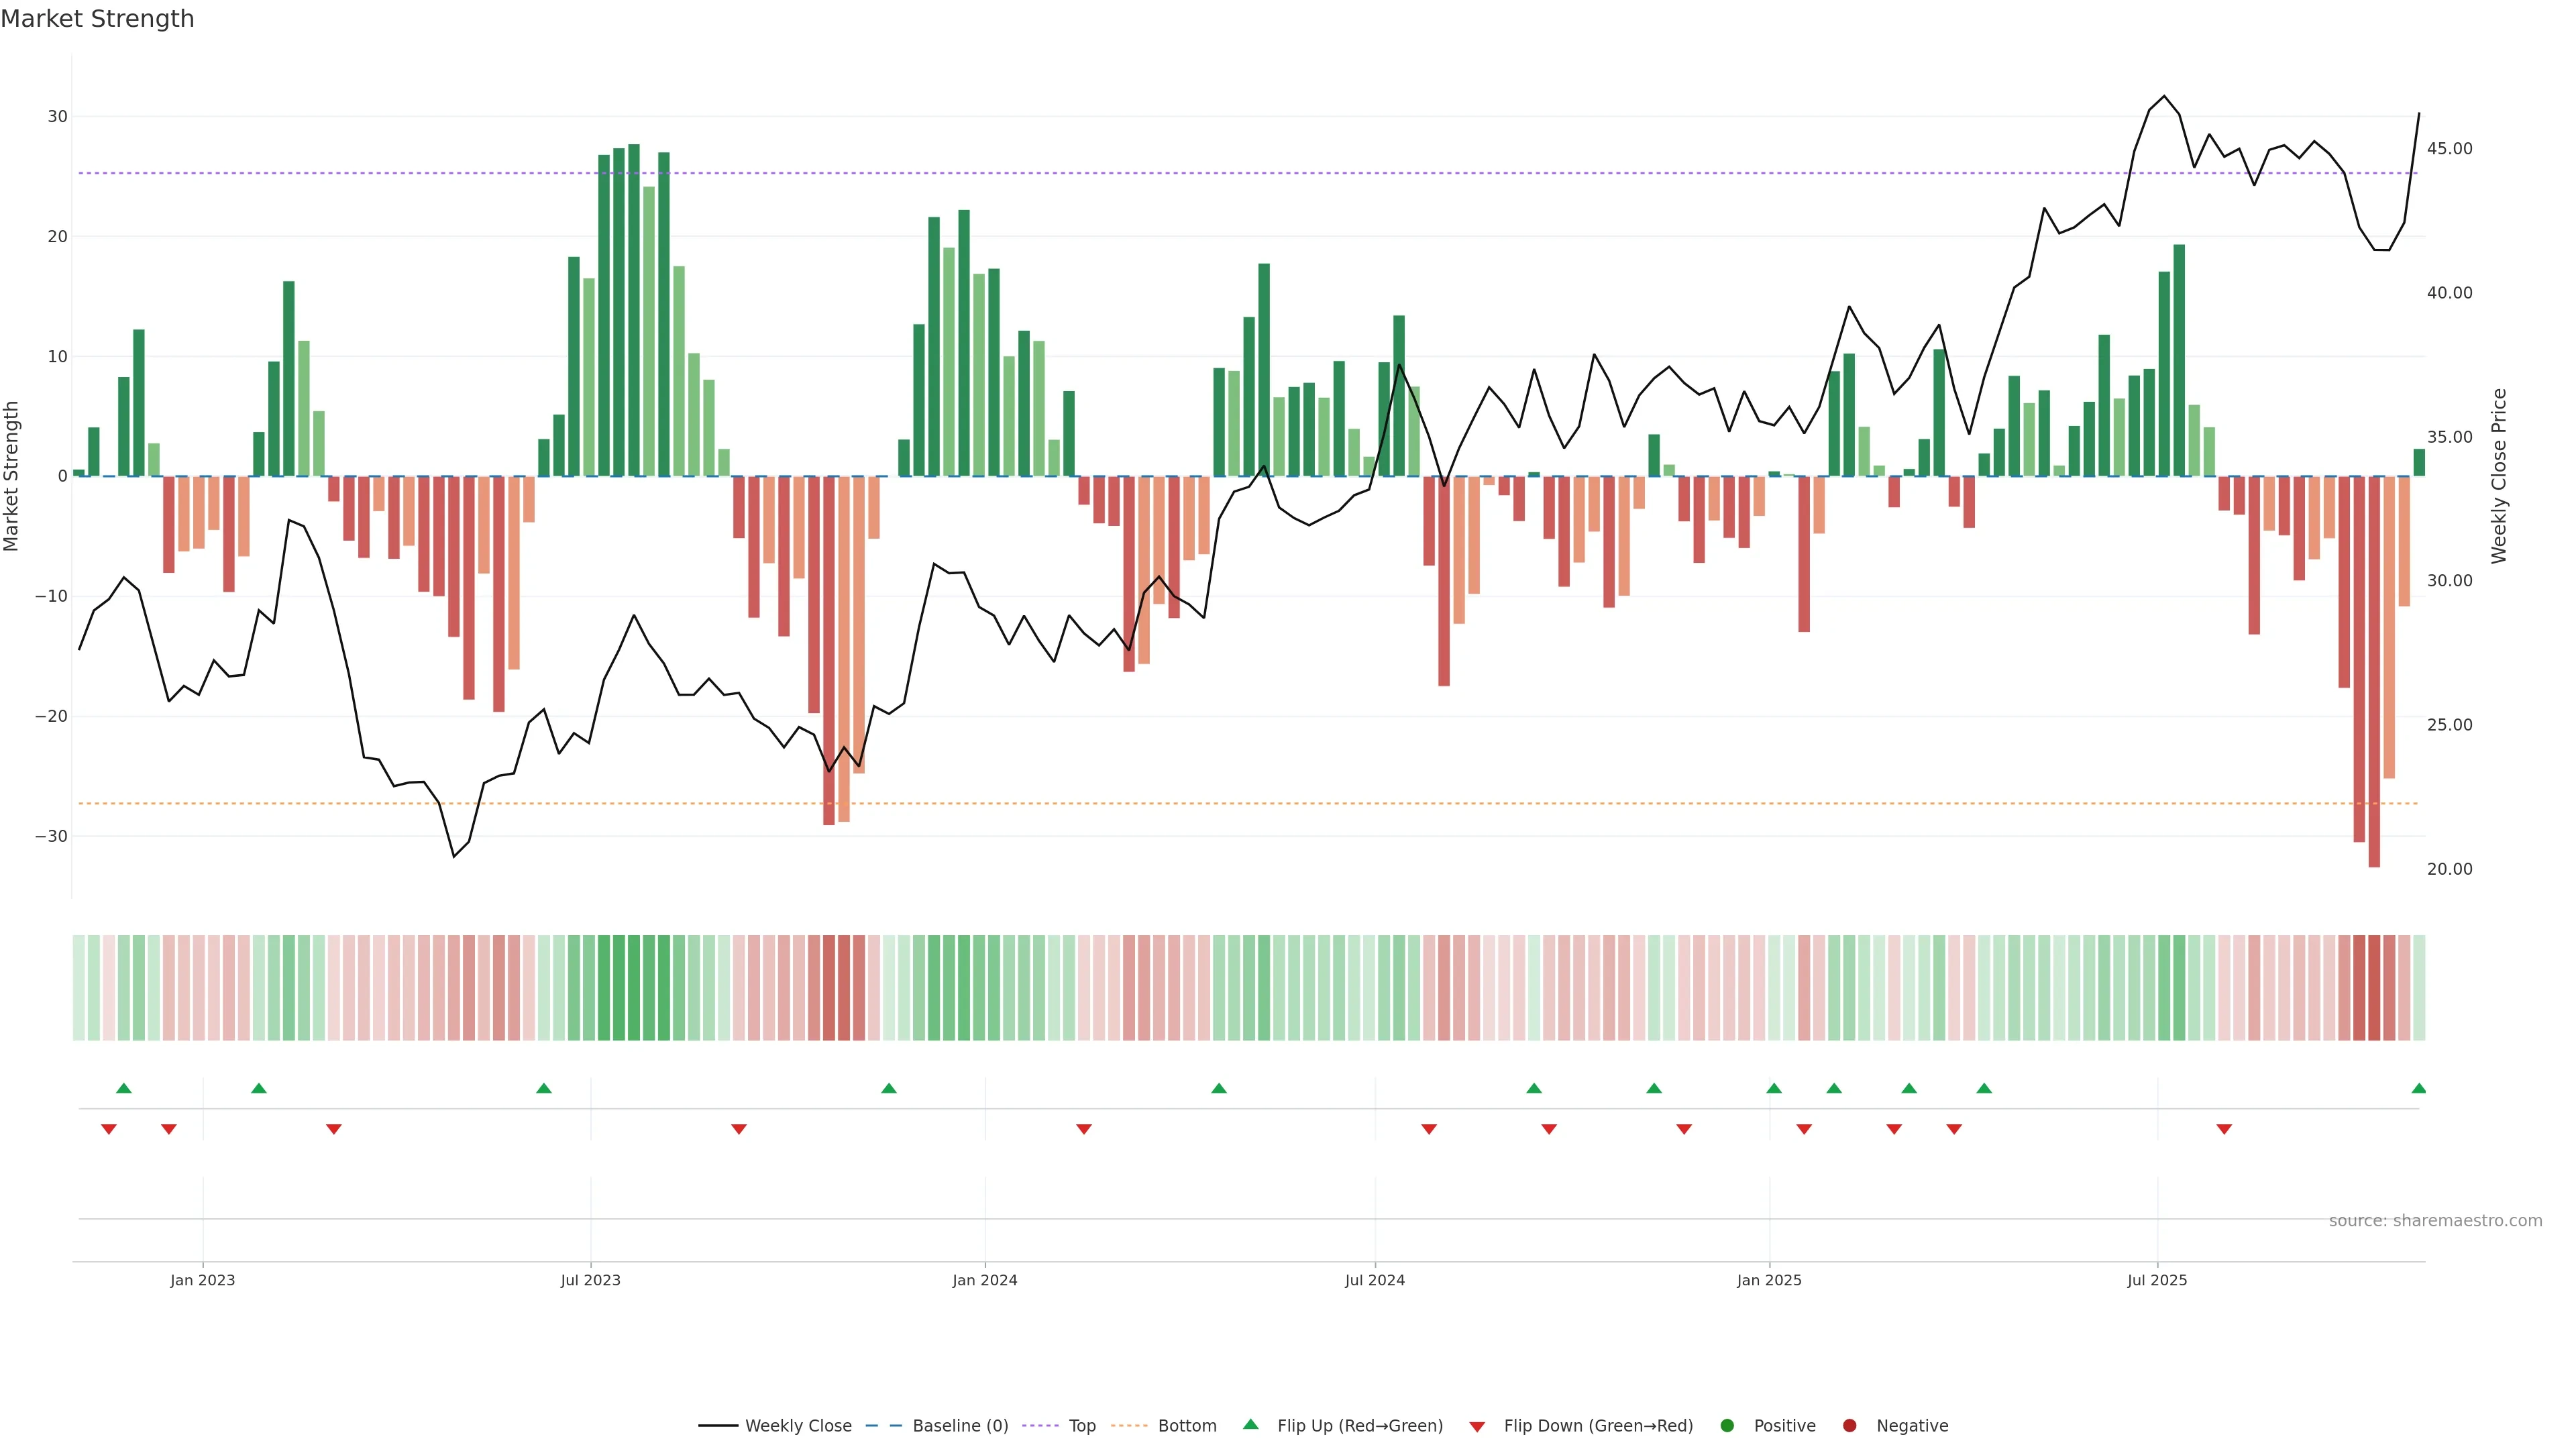Click the flip-up triangle near July 2023
Viewport: 2576px width, 1449px height.
(544, 1088)
